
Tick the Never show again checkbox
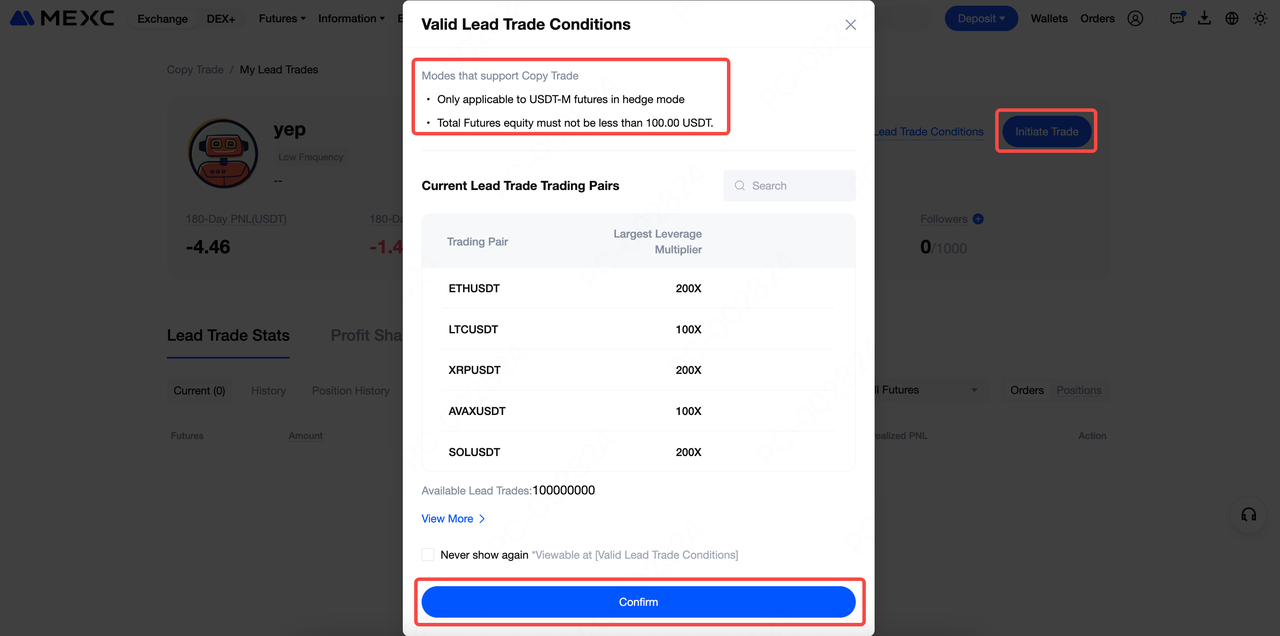[x=428, y=555]
